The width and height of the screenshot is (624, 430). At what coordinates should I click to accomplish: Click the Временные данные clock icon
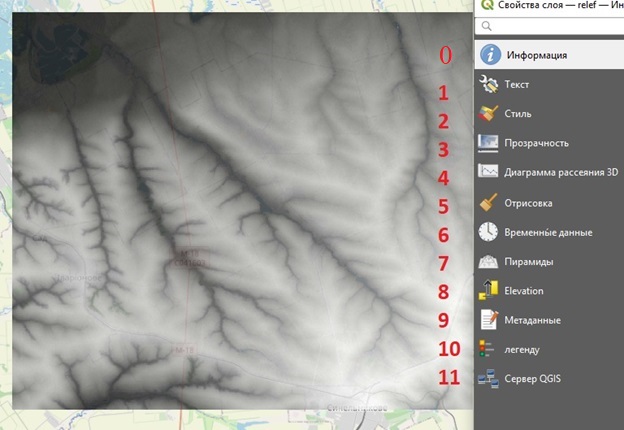click(x=488, y=232)
